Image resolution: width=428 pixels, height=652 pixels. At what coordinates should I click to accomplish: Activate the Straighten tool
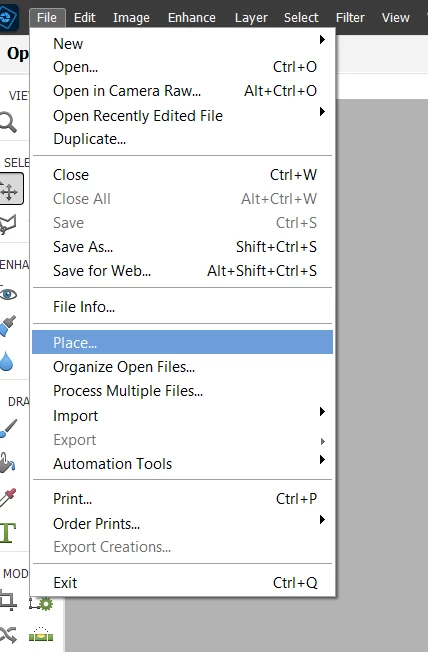[41, 635]
